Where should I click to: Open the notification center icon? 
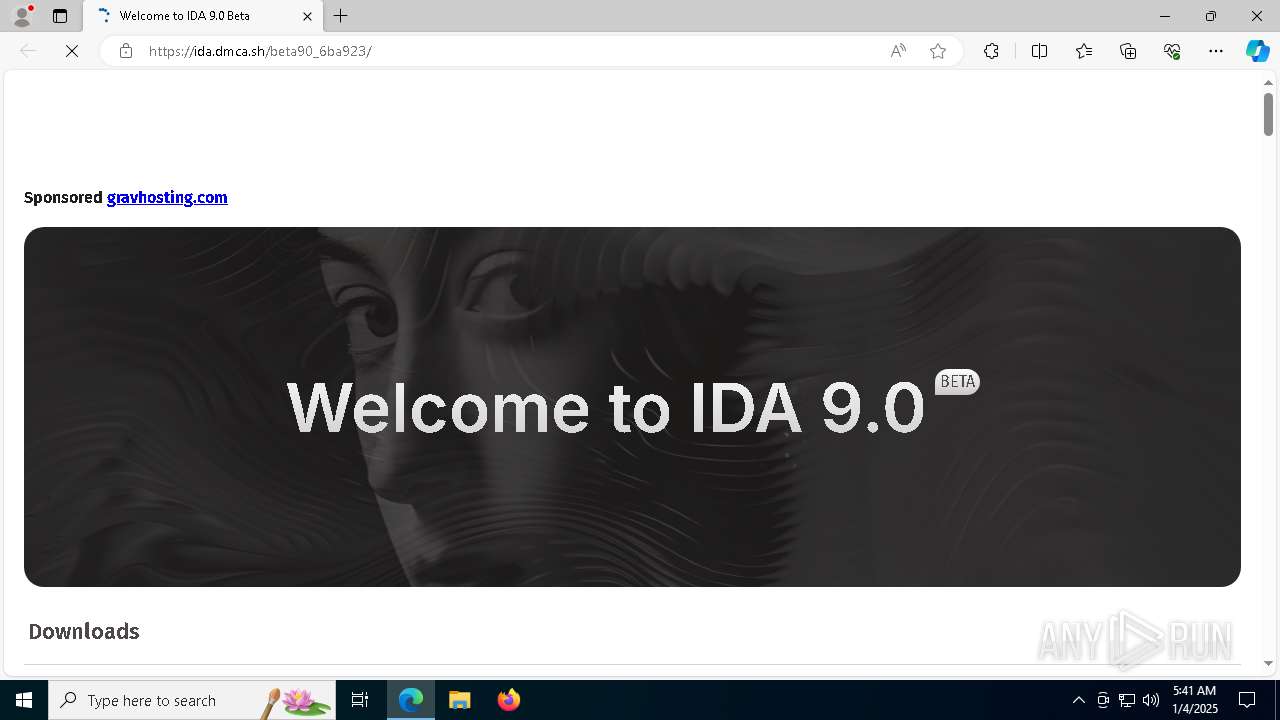click(x=1247, y=700)
